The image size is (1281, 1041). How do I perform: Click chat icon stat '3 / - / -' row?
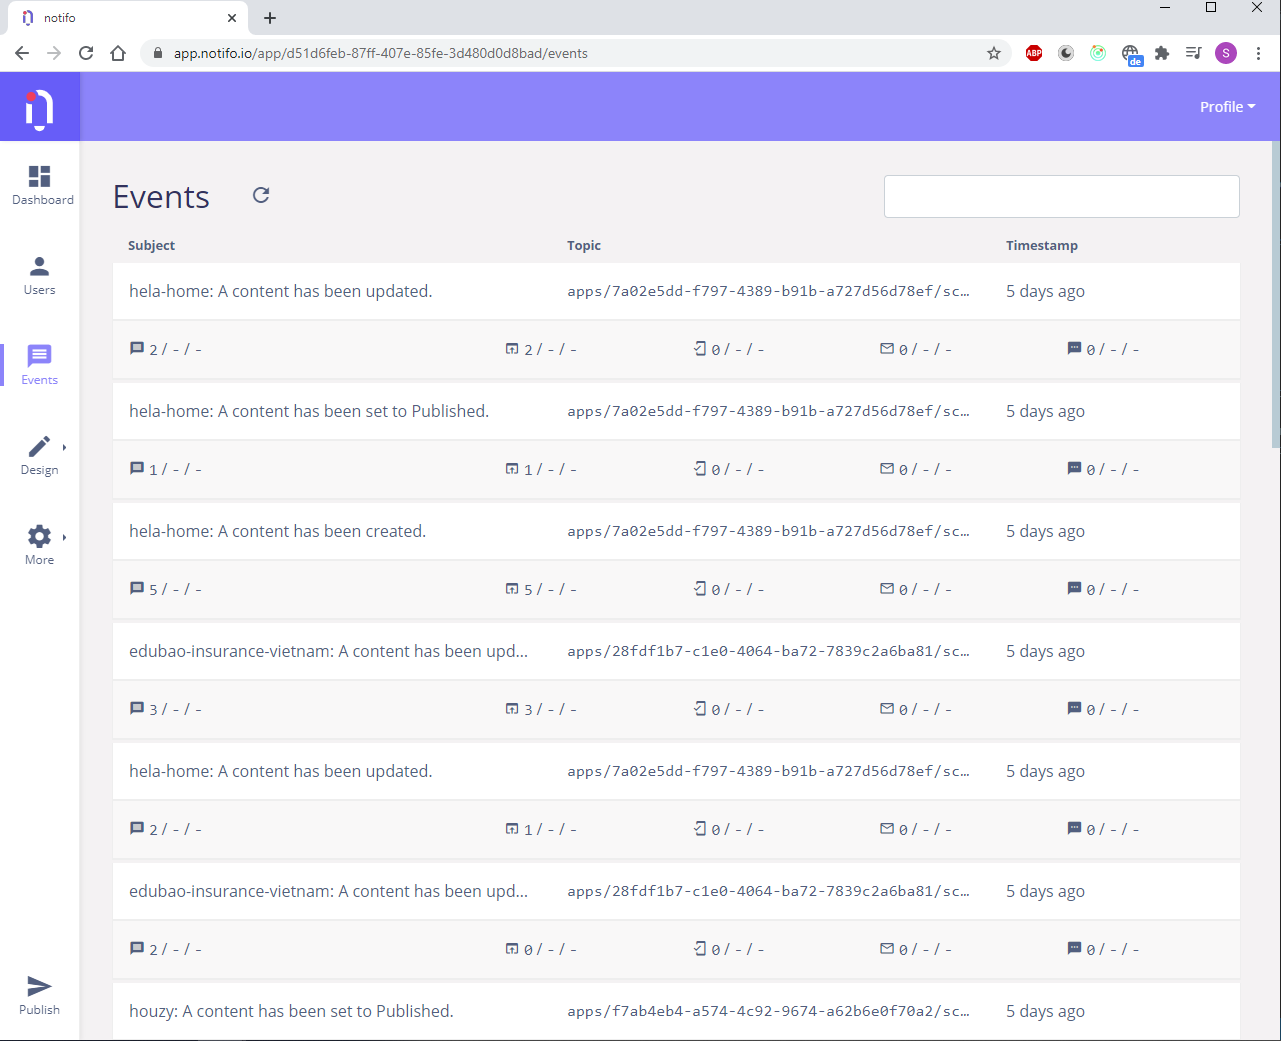[166, 709]
